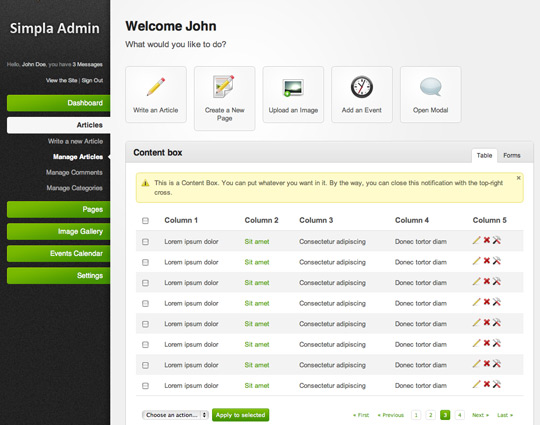
Task: Expand the Pages sidebar menu
Action: point(59,209)
